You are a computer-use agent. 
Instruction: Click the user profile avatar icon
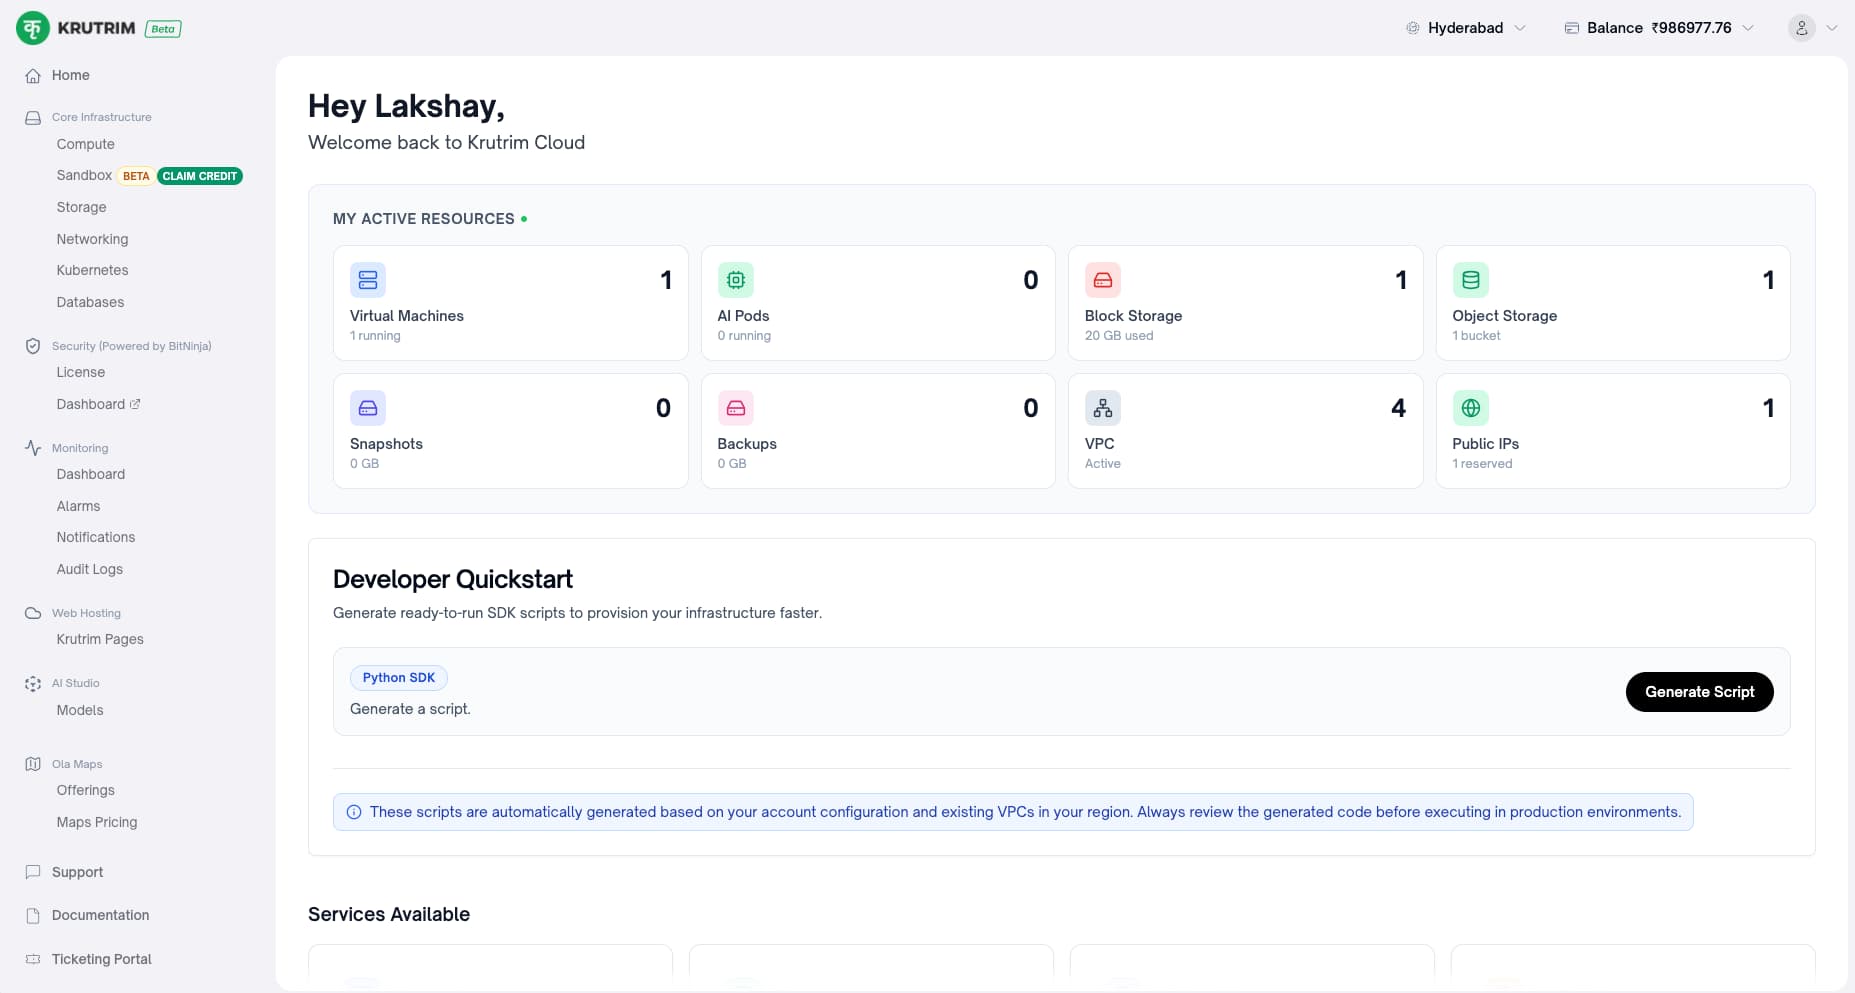coord(1801,28)
